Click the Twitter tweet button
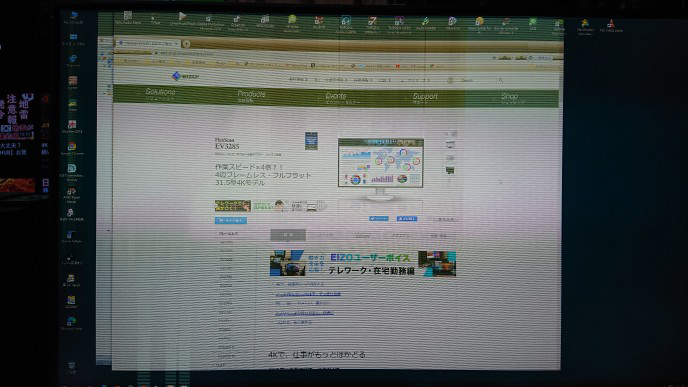 tap(379, 218)
